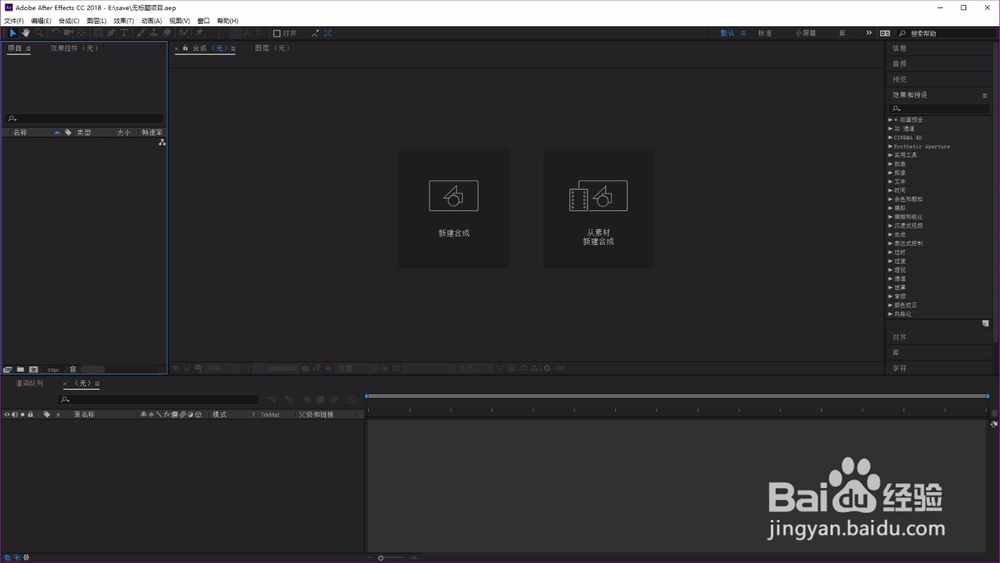
Task: Select the Roto Brush tool
Action: click(184, 33)
